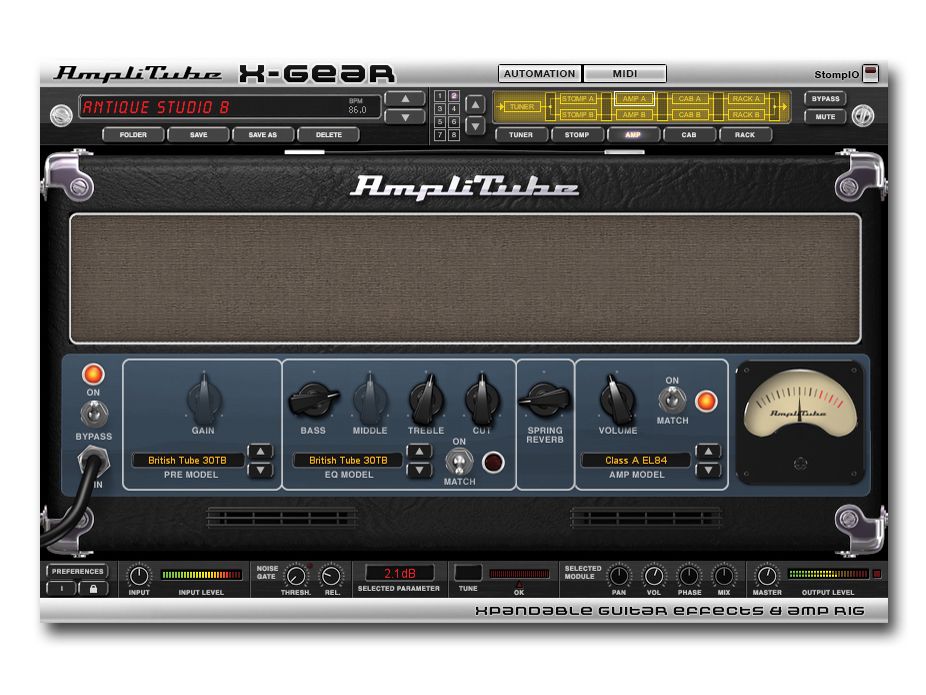The image size is (926, 695).
Task: Open the AUTOMATION panel
Action: tap(540, 74)
